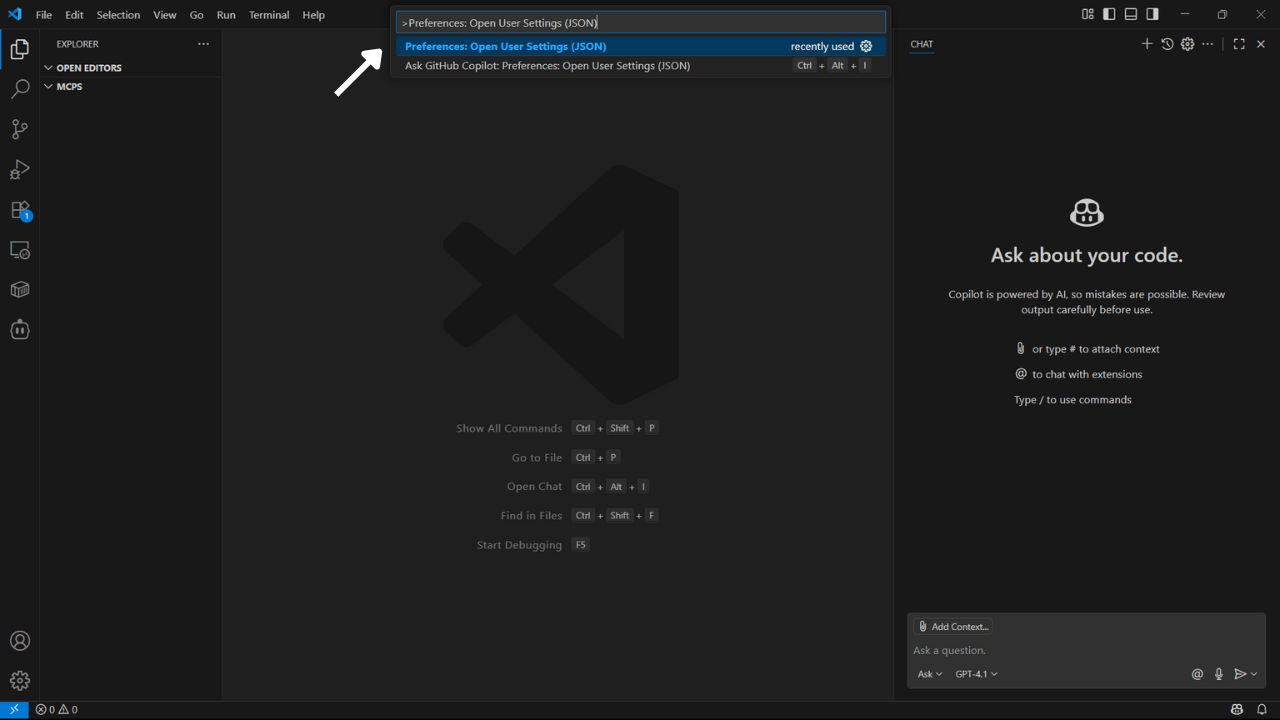Click the @ mention icon in chat input
Viewport: 1280px width, 720px height.
1197,674
